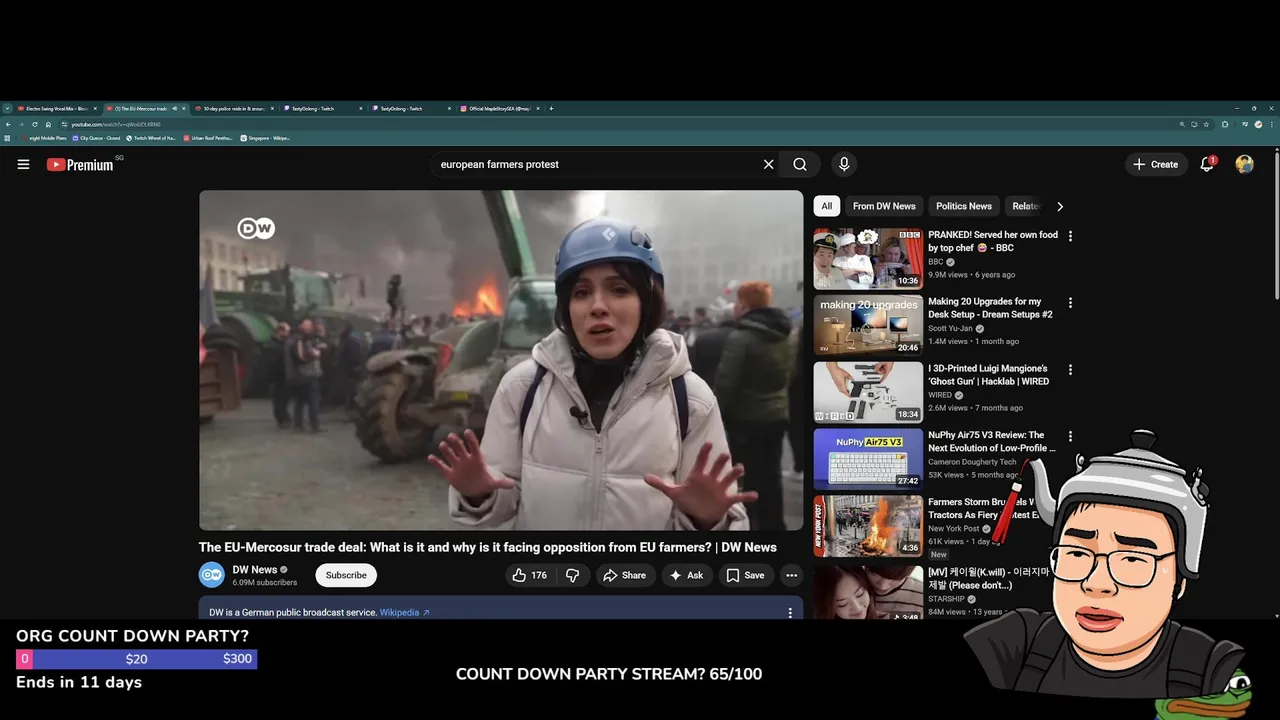This screenshot has width=1280, height=720.
Task: Close the Electro Swing Vocal Mix tab
Action: click(x=95, y=108)
